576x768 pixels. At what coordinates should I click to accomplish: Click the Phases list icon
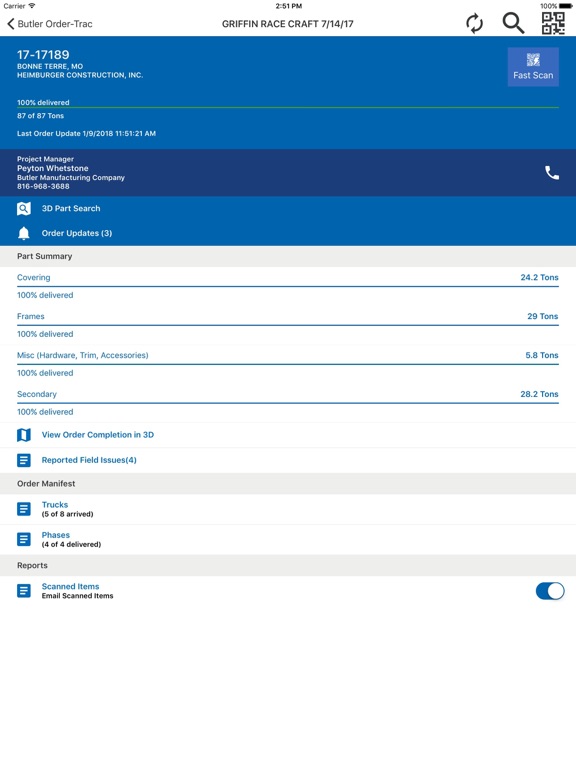24,539
